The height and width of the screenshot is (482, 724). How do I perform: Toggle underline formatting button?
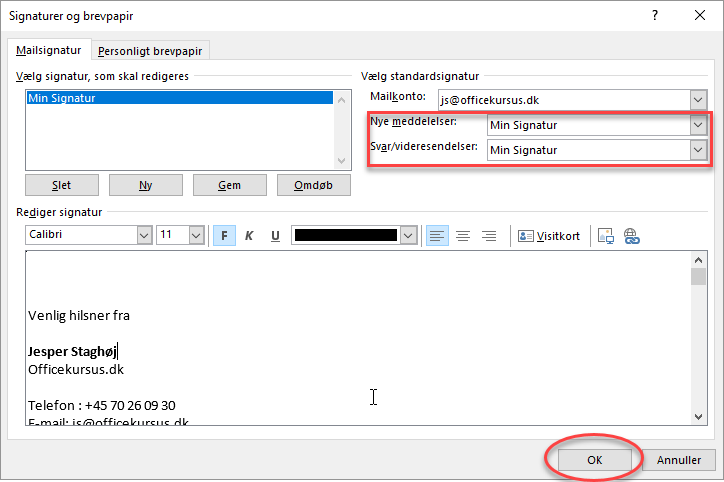pos(275,236)
